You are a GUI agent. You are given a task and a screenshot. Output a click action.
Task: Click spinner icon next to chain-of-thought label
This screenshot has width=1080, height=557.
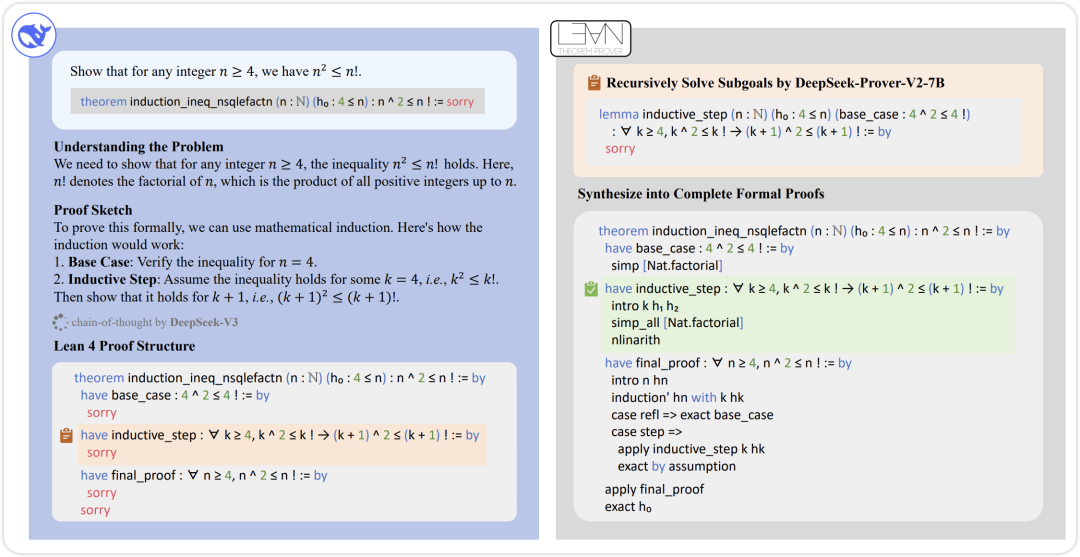[x=60, y=322]
